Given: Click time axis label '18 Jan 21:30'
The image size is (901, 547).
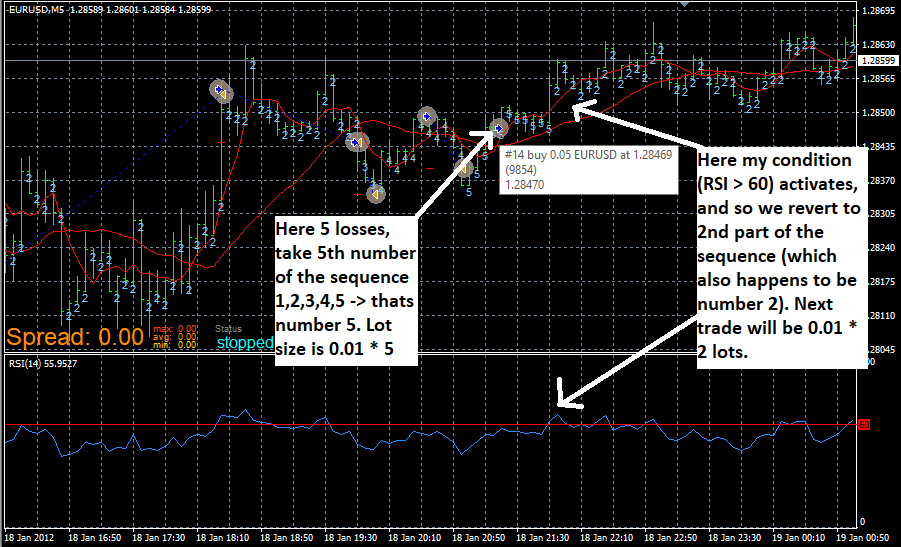Looking at the screenshot, I should [x=543, y=538].
